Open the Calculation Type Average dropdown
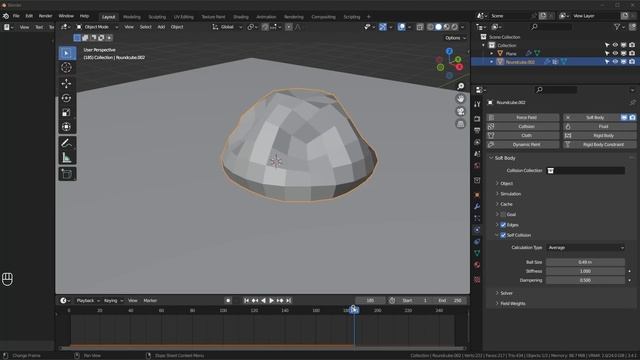This screenshot has width=640, height=360. 585,248
